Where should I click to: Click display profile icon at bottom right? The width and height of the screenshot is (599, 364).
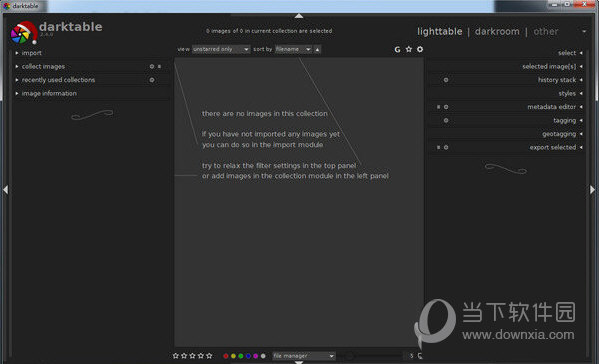tap(420, 356)
